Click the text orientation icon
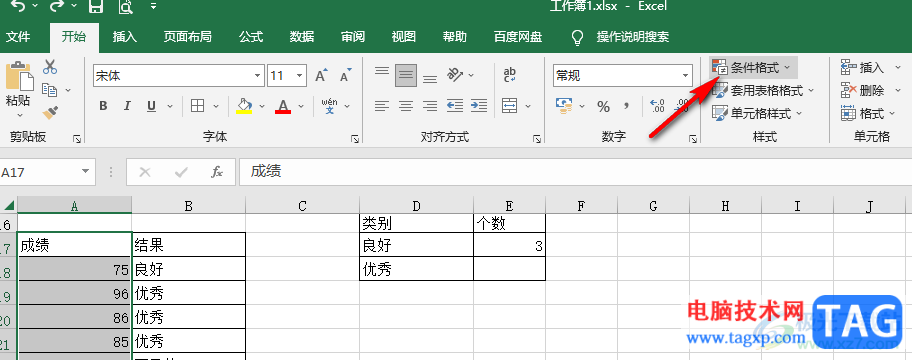The width and height of the screenshot is (912, 360). coord(455,74)
